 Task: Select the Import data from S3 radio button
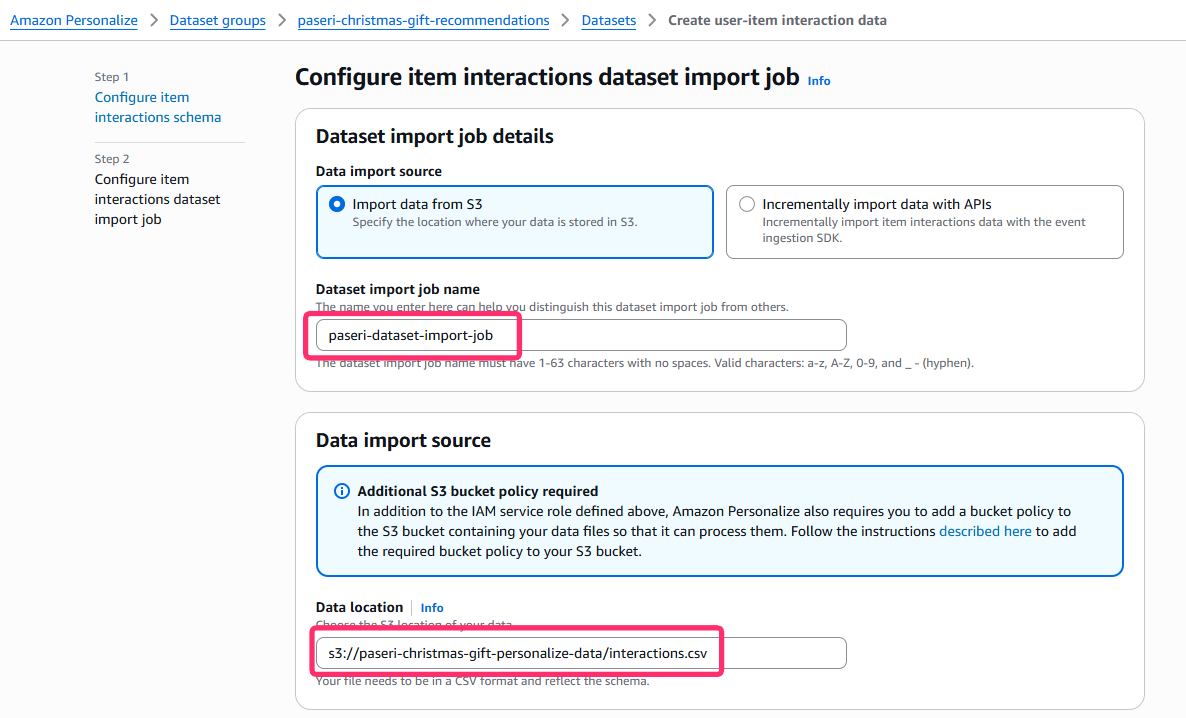coord(337,204)
